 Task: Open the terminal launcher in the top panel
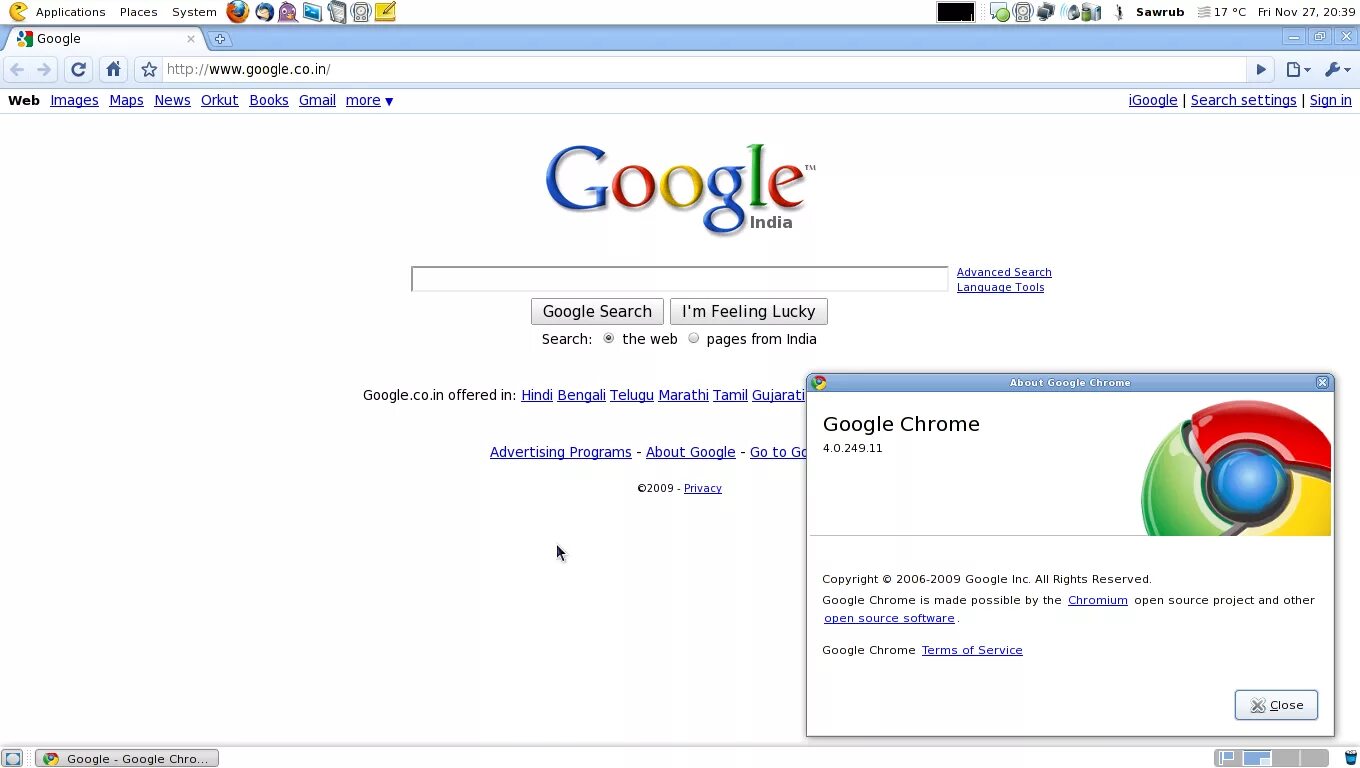[313, 12]
